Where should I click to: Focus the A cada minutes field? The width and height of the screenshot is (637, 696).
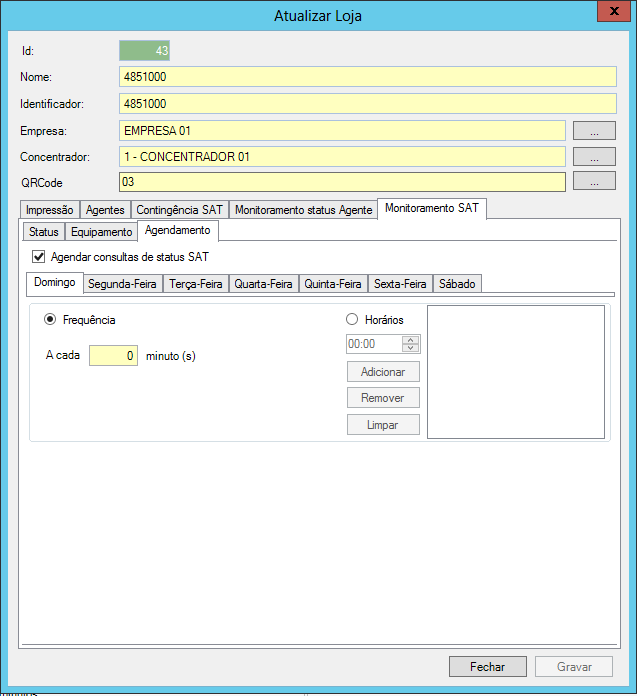(x=113, y=355)
